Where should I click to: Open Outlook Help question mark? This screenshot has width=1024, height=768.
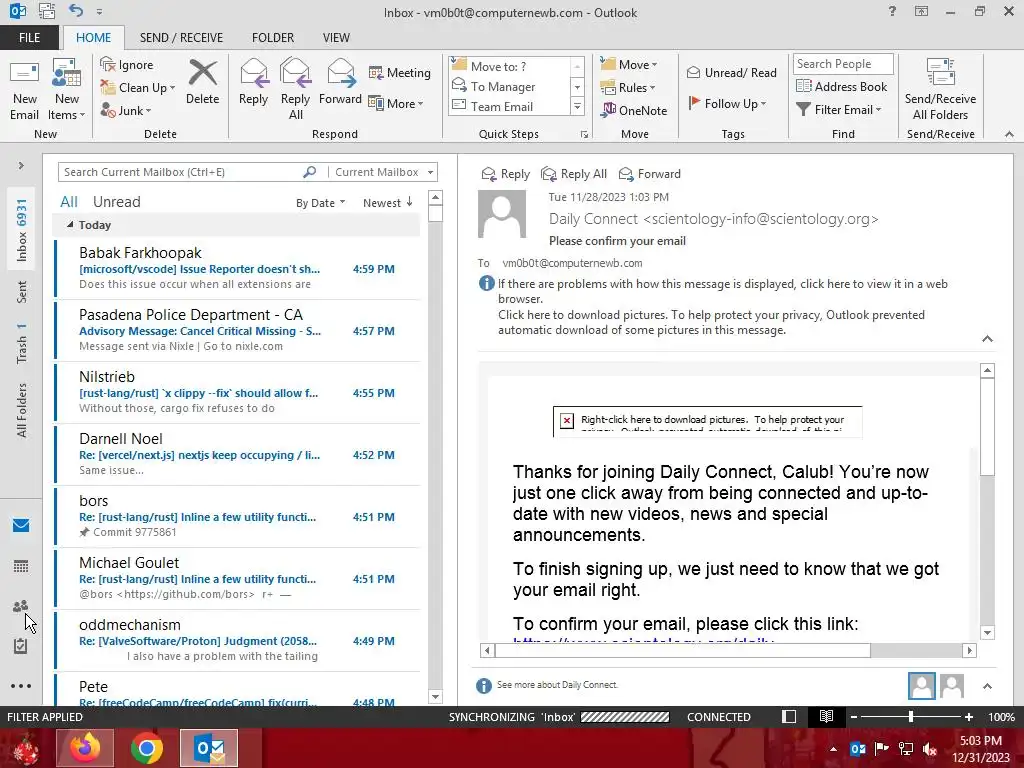[892, 11]
